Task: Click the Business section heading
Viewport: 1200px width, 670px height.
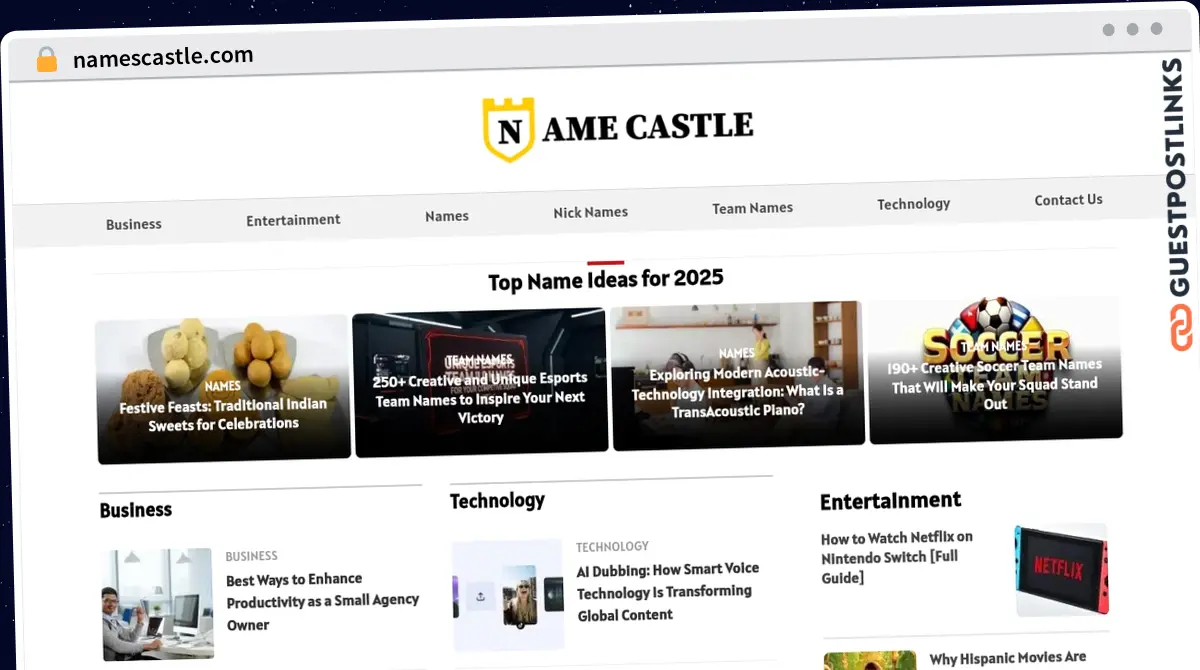Action: [x=135, y=509]
